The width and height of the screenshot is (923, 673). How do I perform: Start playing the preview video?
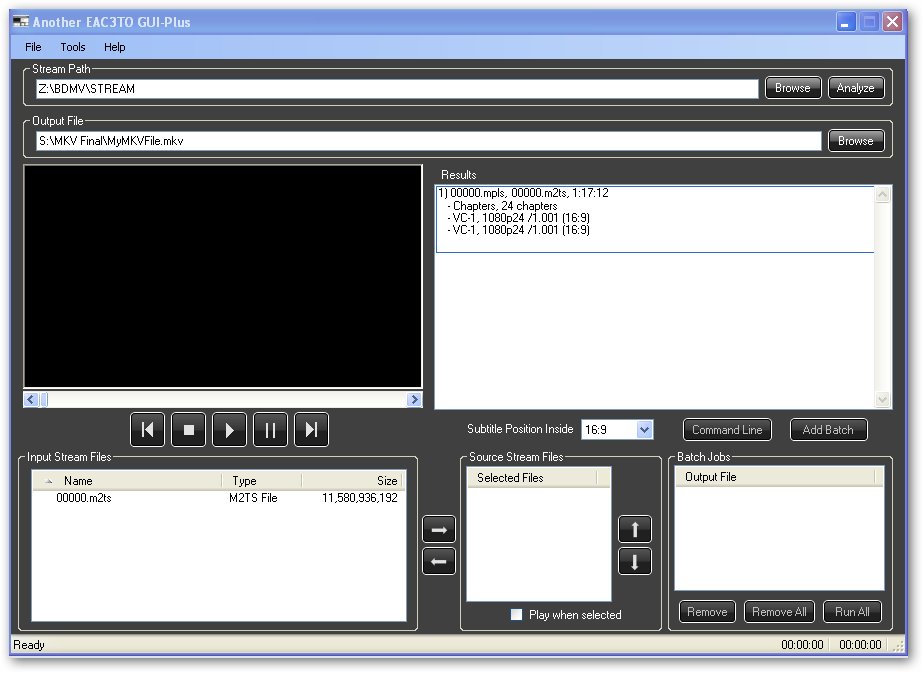(x=230, y=430)
